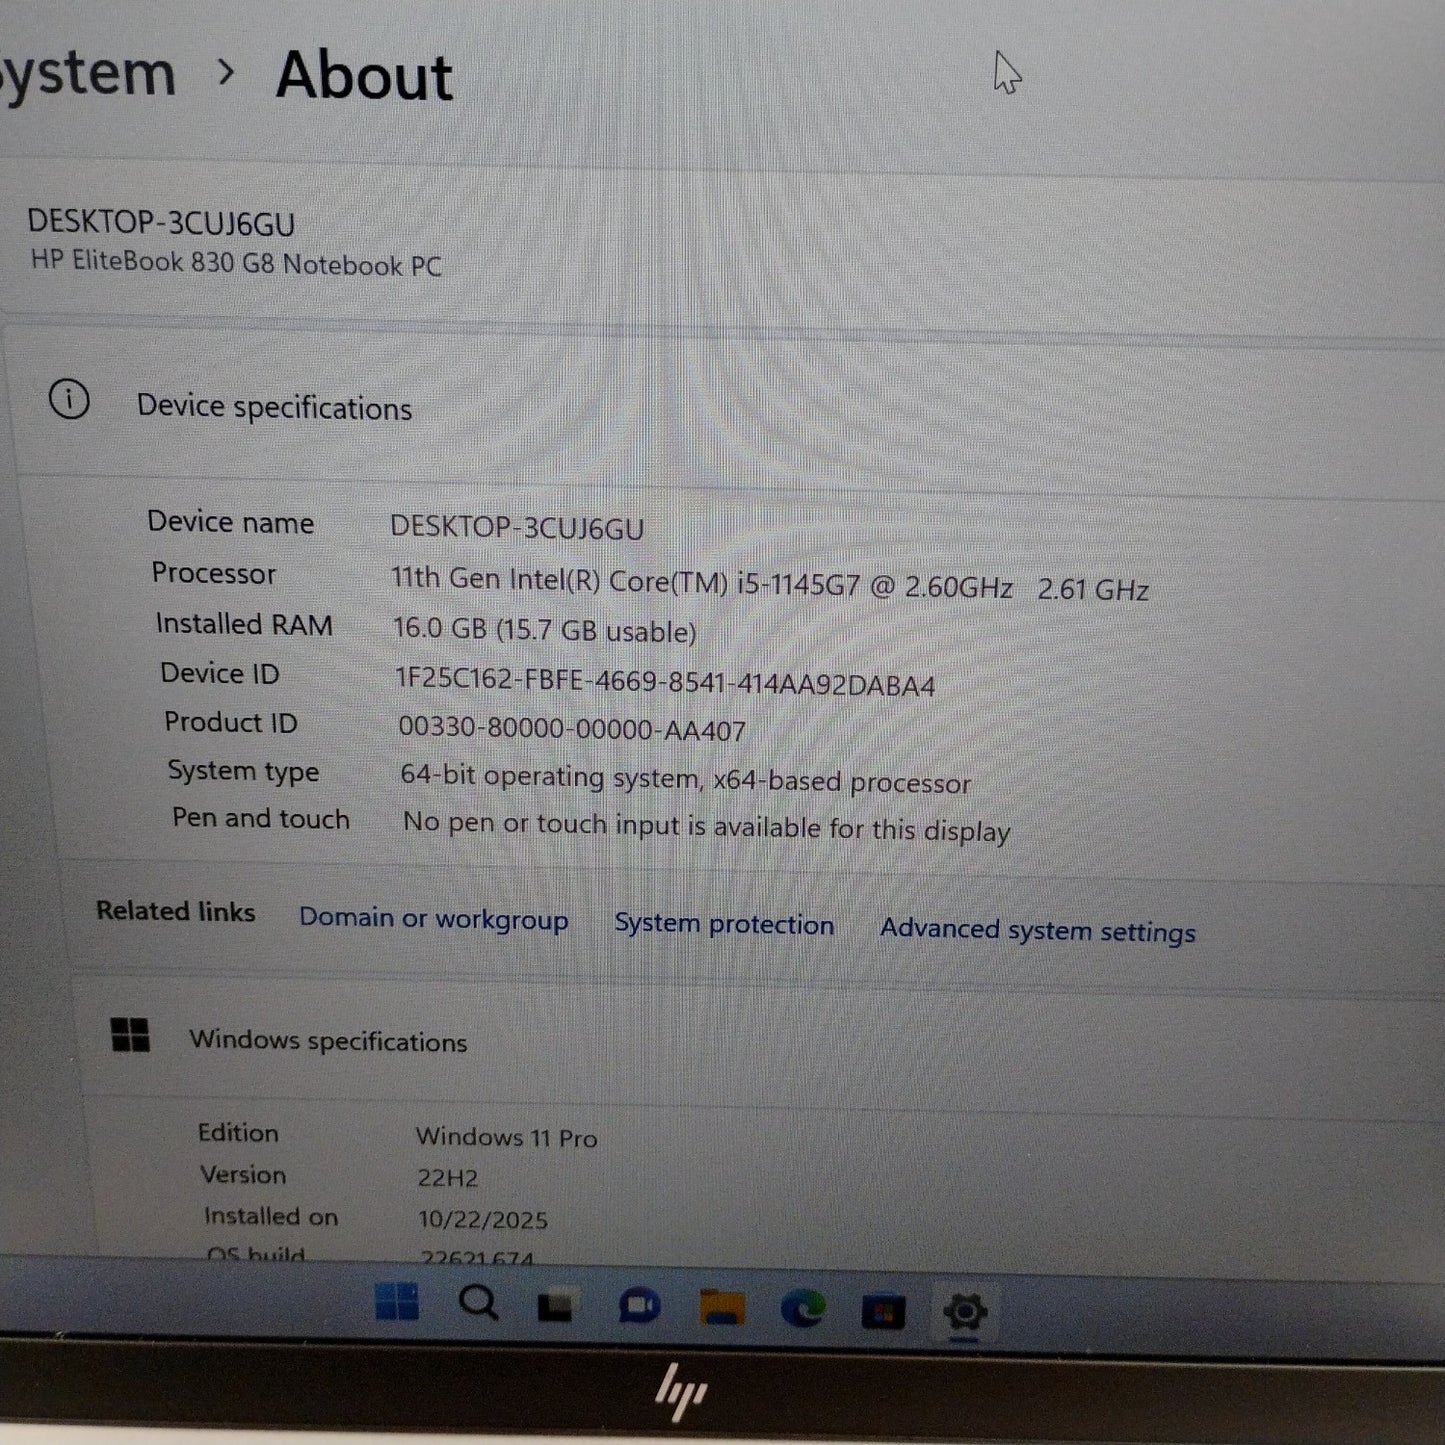The image size is (1445, 1445).
Task: Collapse the Device specifications section
Action: pyautogui.click(x=275, y=406)
